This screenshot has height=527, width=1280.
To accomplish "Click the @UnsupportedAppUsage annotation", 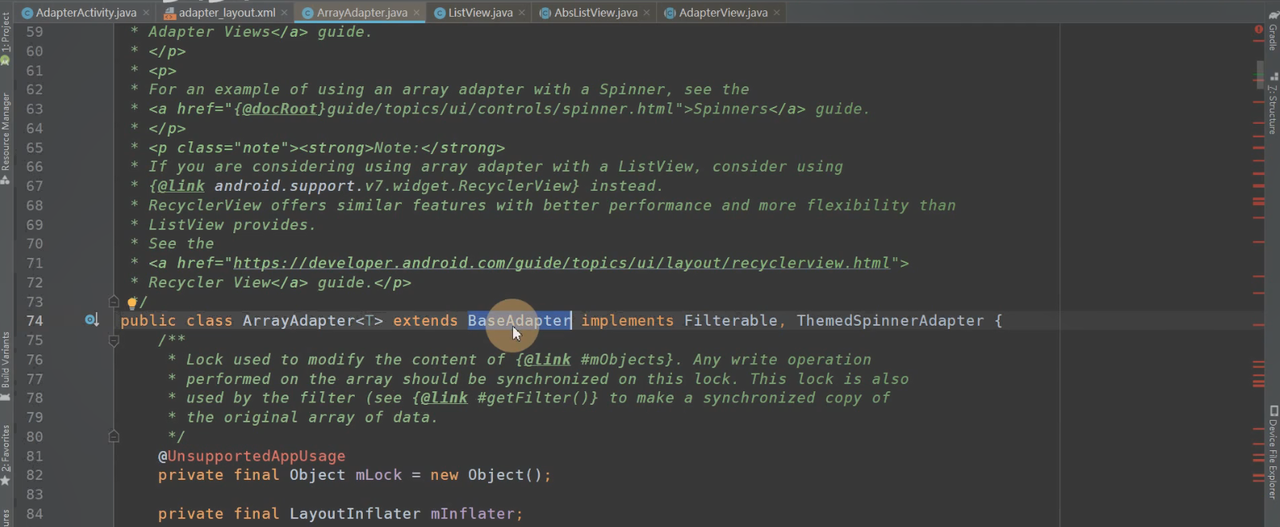I will (x=252, y=456).
